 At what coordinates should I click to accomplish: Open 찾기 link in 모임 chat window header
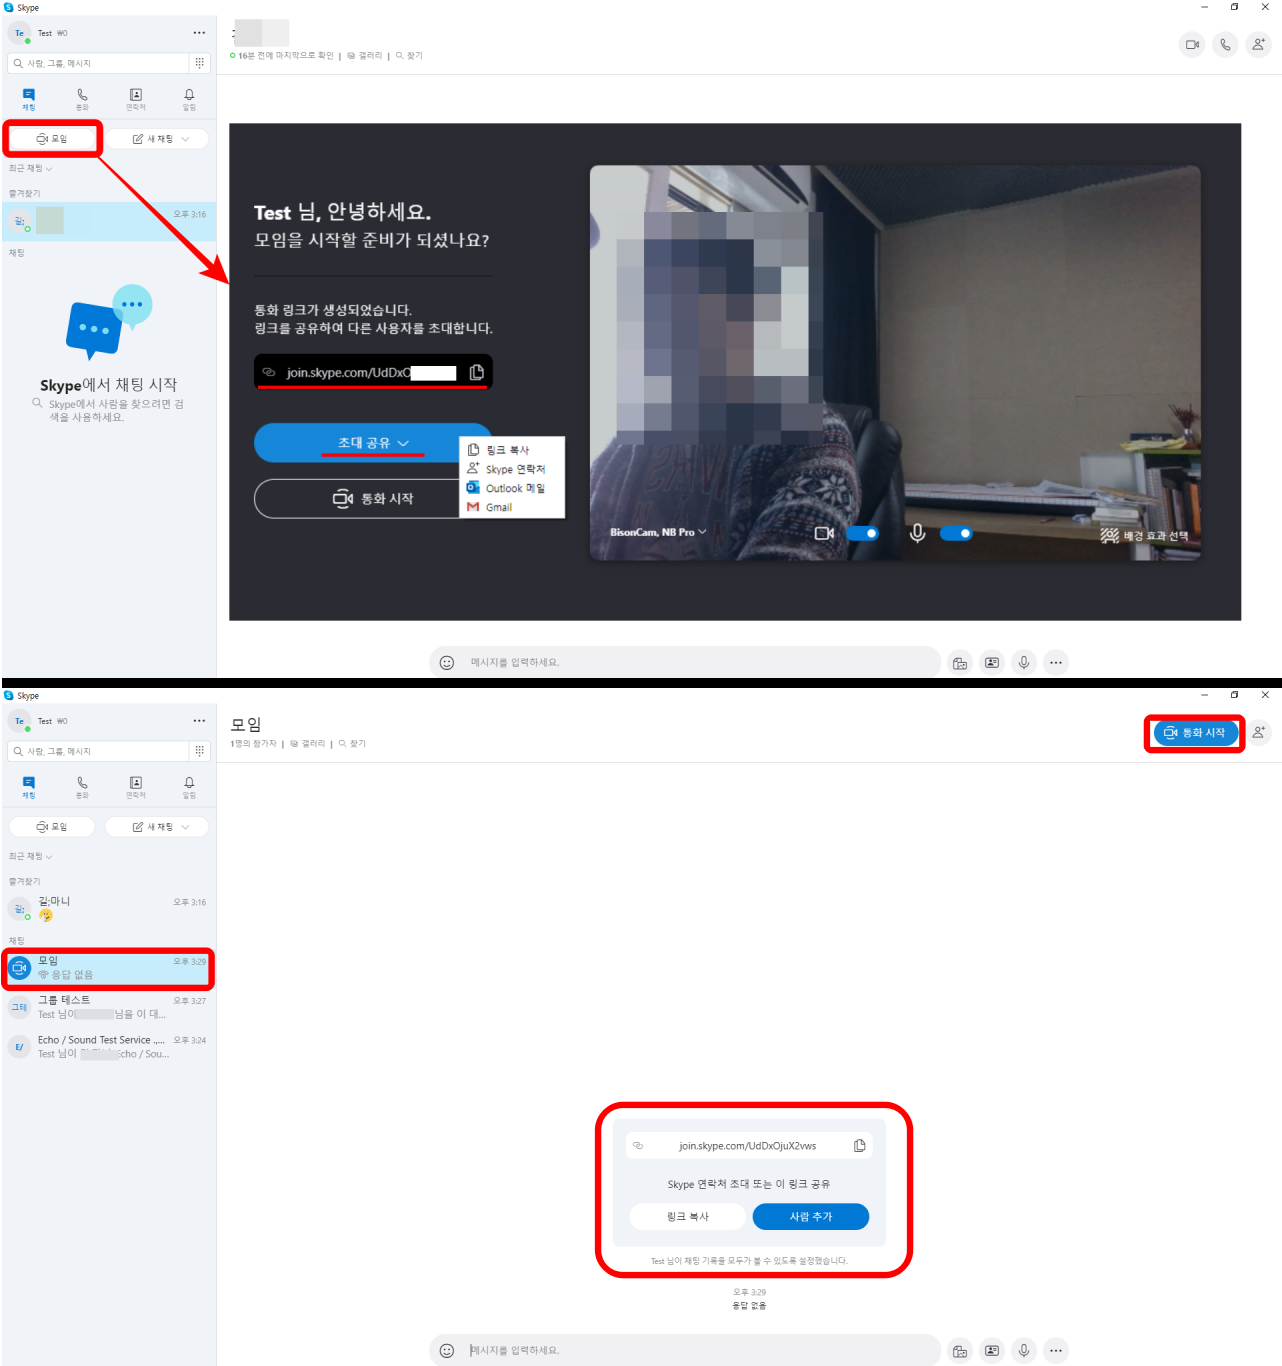(x=352, y=744)
